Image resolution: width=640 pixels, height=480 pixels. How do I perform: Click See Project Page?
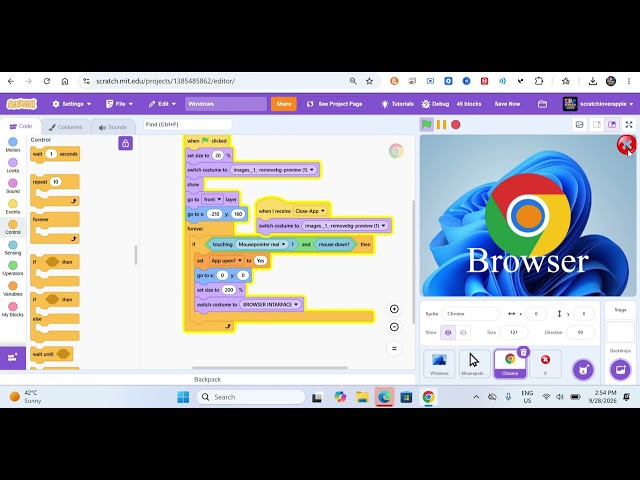pos(335,104)
